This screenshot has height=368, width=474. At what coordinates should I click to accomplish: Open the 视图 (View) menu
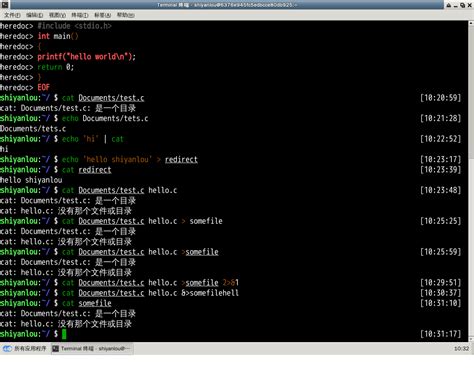pos(57,15)
